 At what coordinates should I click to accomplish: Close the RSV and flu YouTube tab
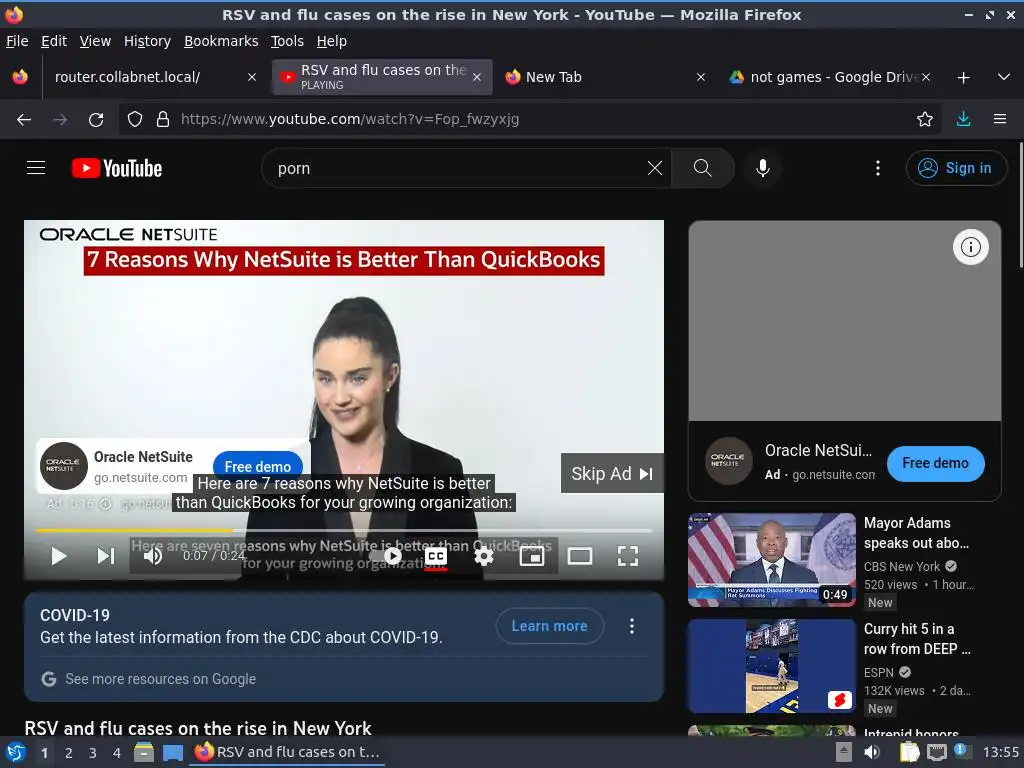pyautogui.click(x=477, y=77)
